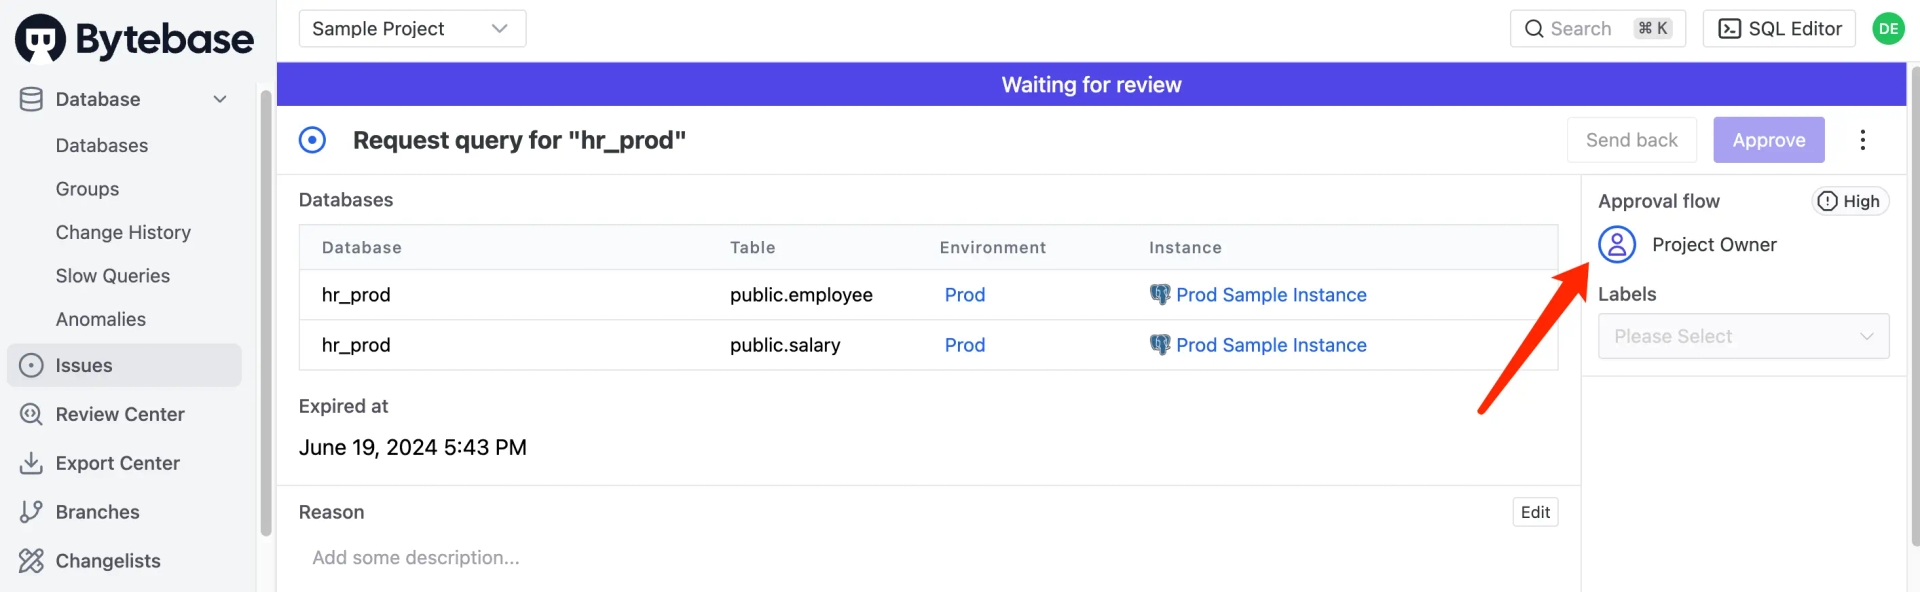Go to Issues page
The height and width of the screenshot is (592, 1920).
[x=124, y=365]
